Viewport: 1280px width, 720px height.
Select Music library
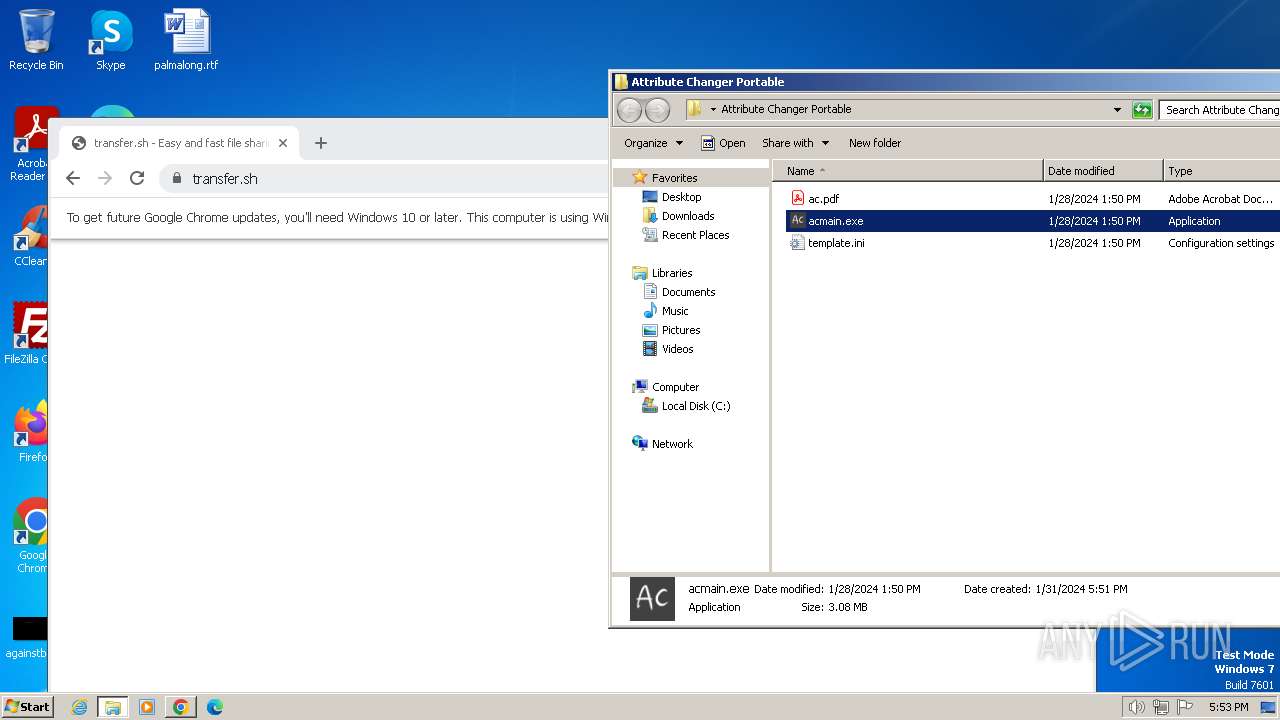click(675, 311)
